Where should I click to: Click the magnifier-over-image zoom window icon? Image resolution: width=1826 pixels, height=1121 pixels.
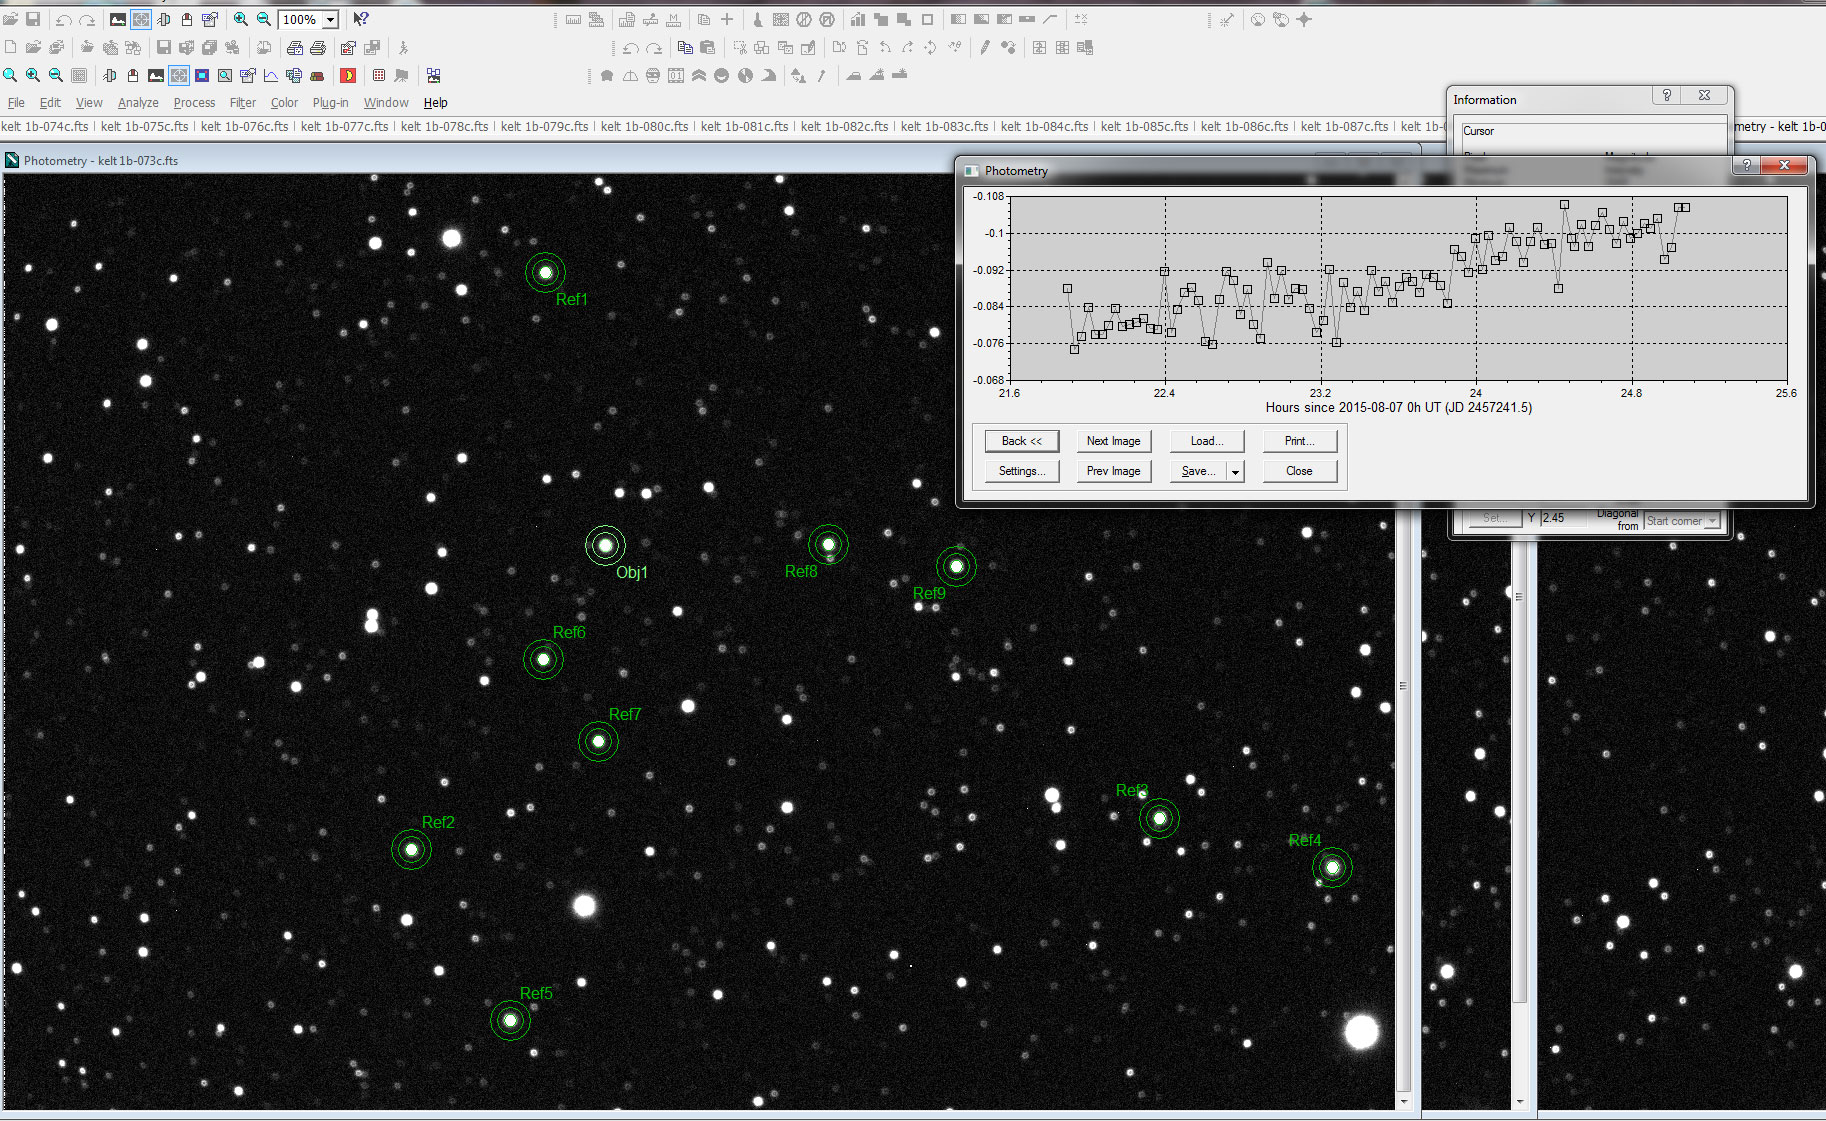point(225,76)
